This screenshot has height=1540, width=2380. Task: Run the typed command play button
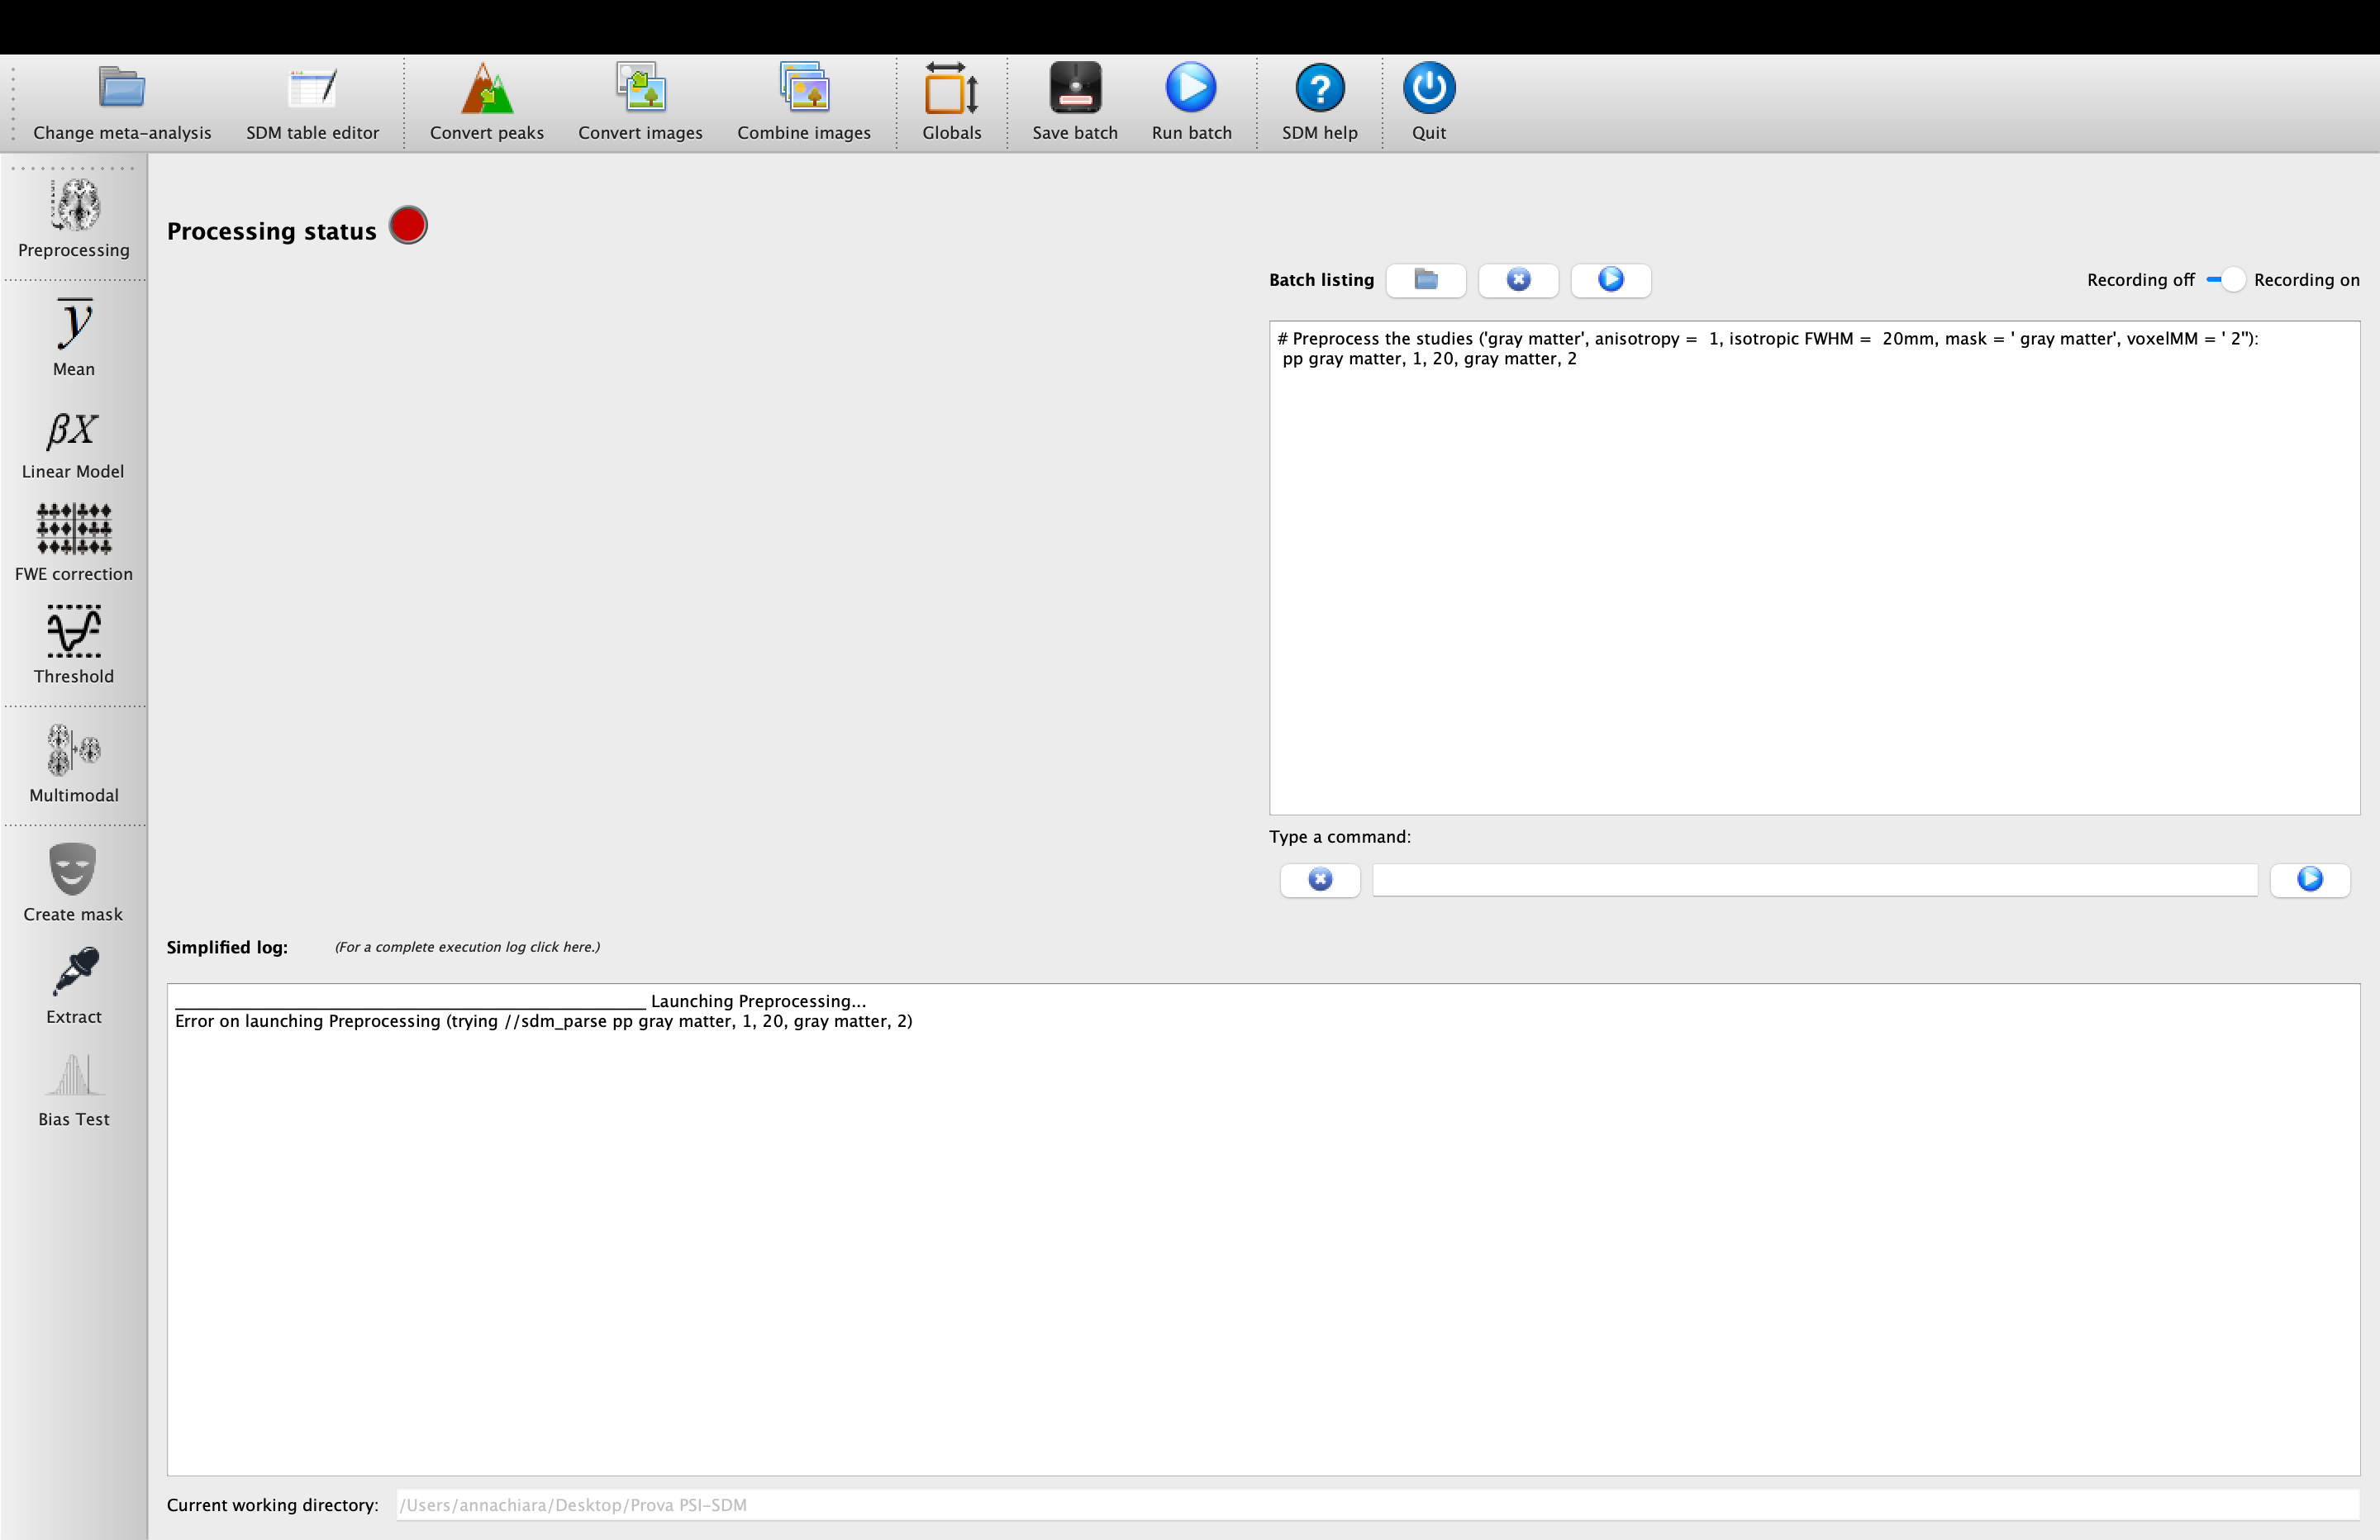2309,880
